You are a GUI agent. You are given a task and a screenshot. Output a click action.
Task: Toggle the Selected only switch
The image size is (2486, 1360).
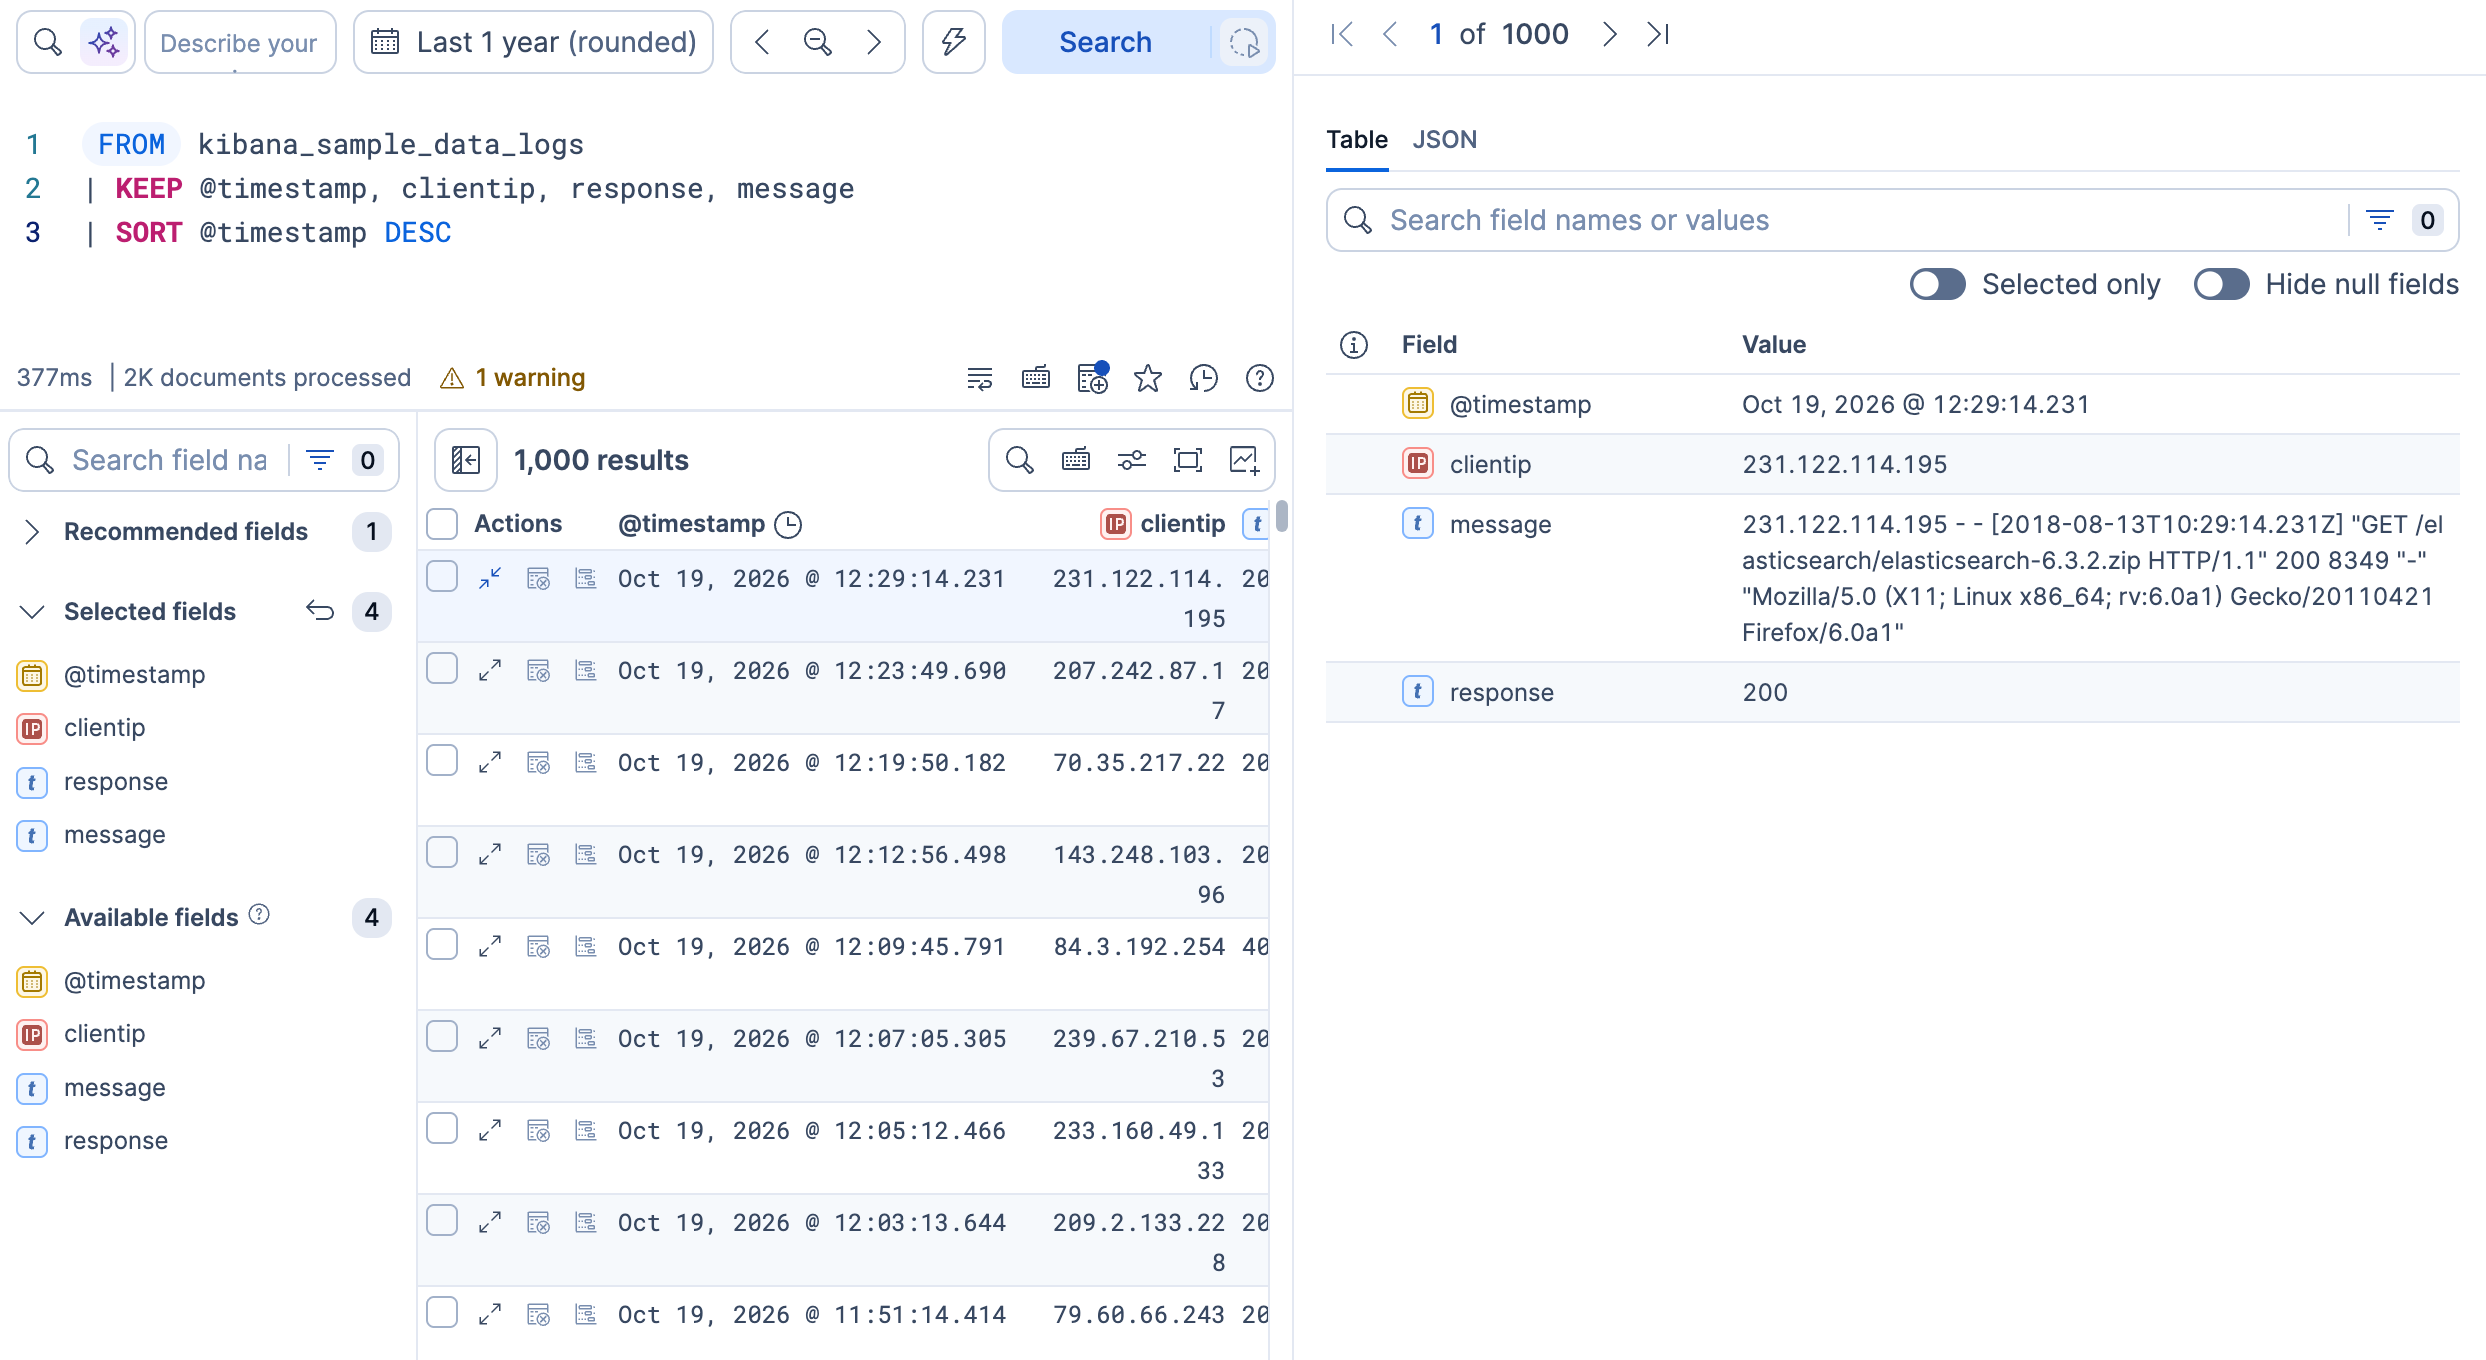point(1937,284)
